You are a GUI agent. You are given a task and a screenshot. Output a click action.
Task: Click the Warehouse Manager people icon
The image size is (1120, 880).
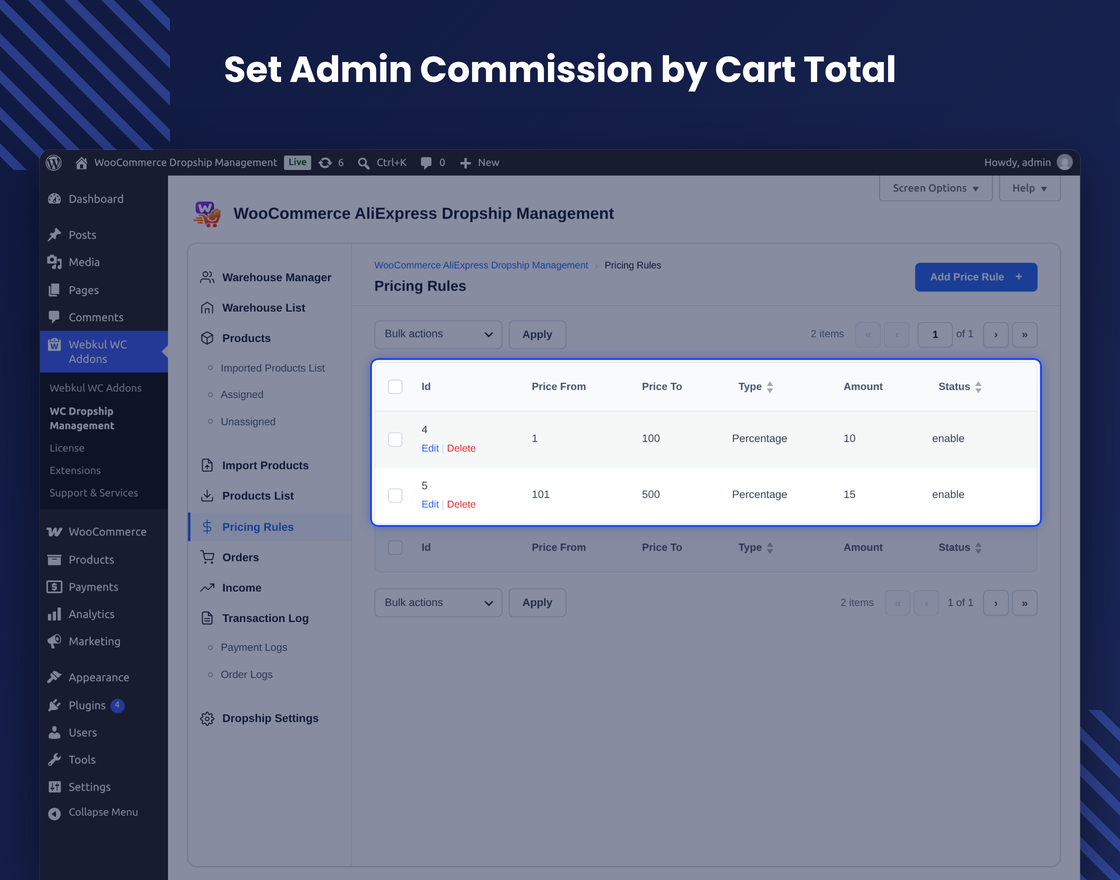(x=207, y=277)
